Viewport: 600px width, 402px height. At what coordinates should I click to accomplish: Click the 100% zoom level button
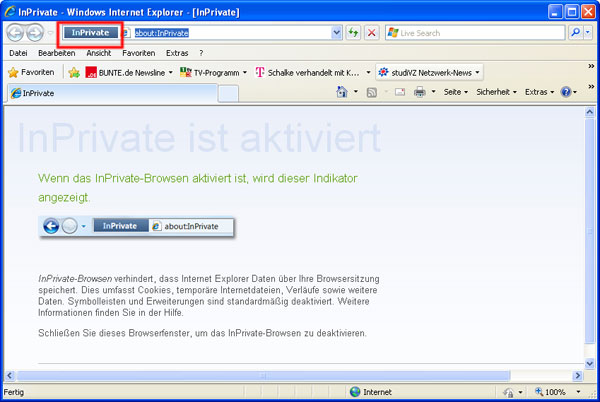(550, 392)
